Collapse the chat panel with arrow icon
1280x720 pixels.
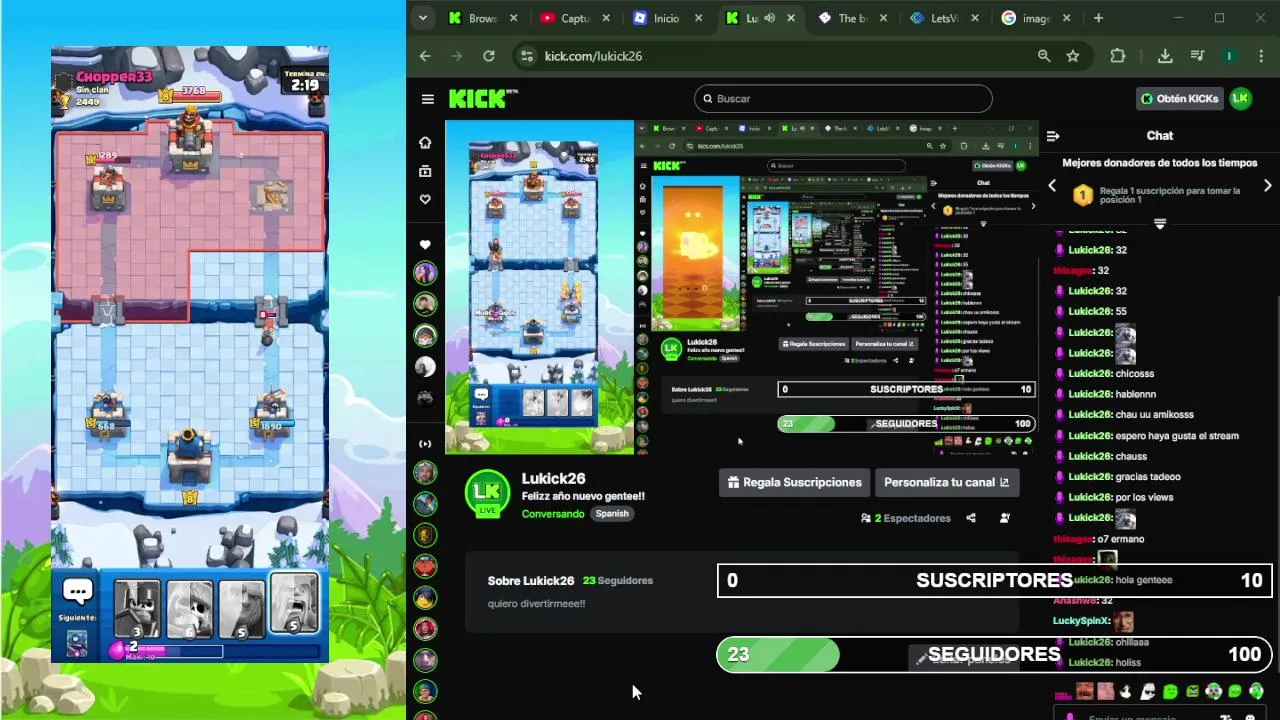[x=1052, y=136]
